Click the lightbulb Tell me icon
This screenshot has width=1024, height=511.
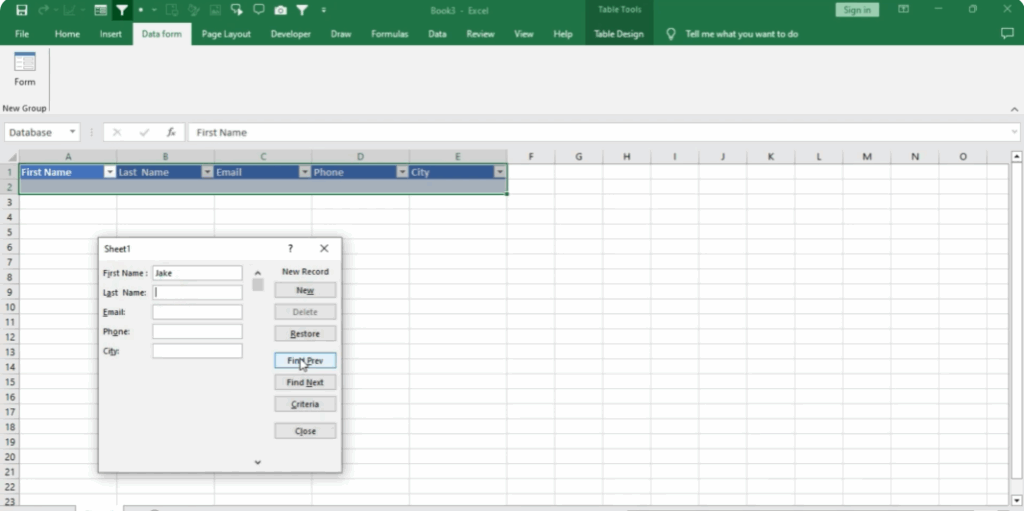coord(671,34)
